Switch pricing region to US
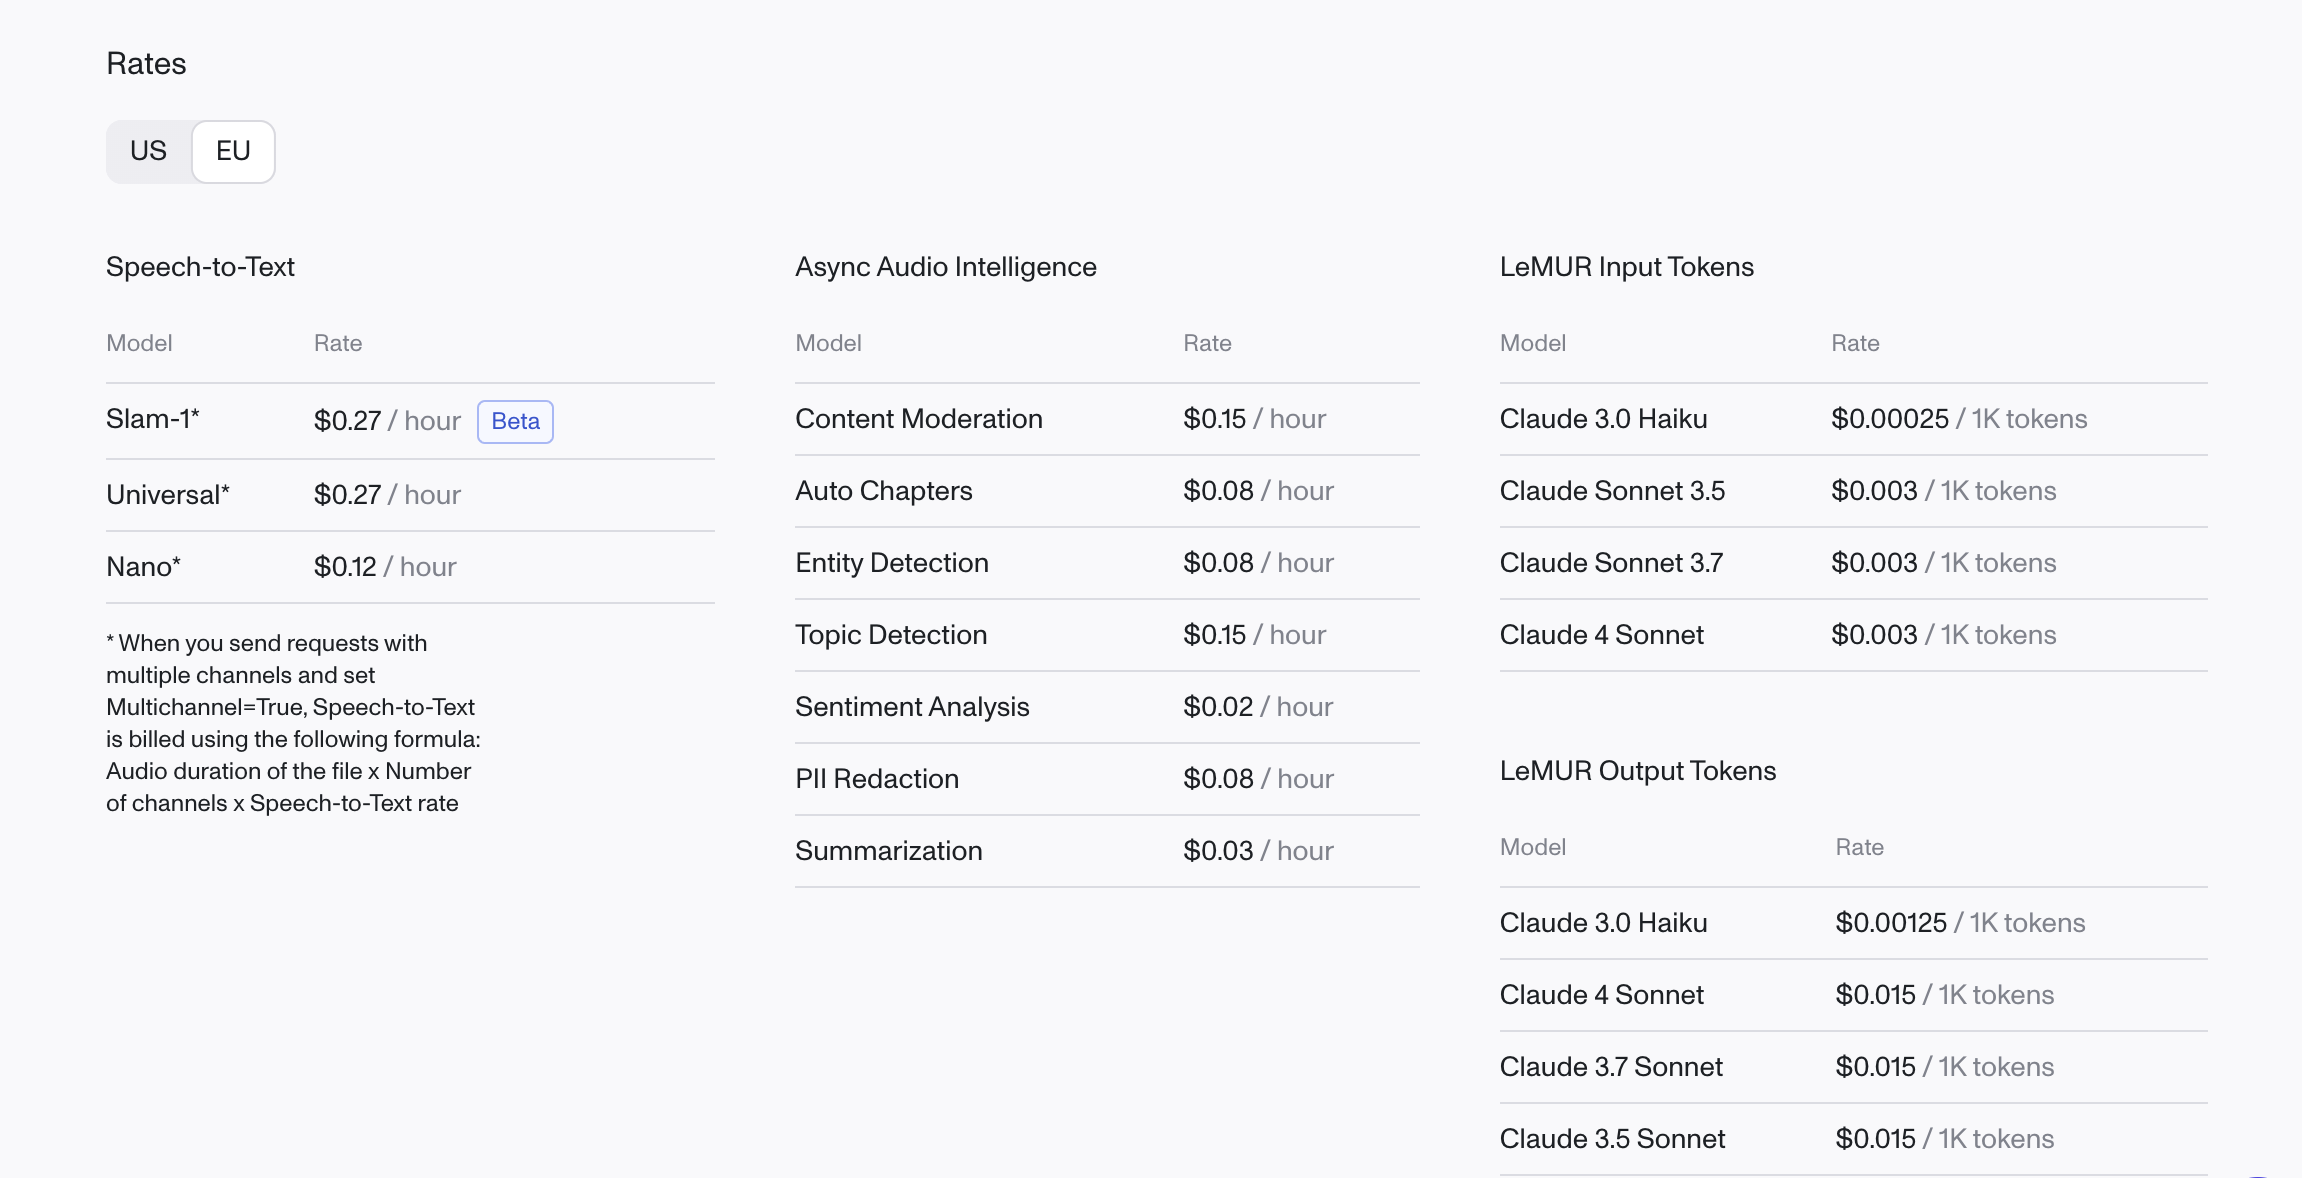 (x=148, y=151)
